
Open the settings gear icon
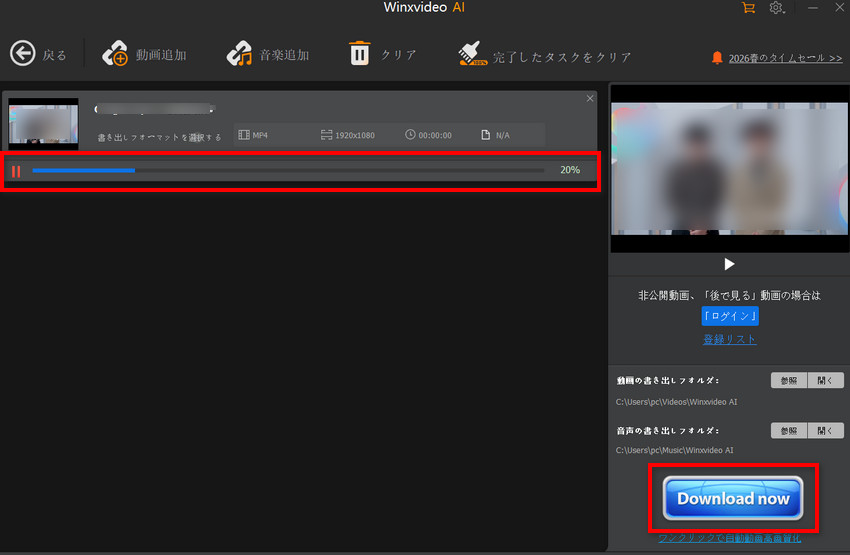coord(776,8)
